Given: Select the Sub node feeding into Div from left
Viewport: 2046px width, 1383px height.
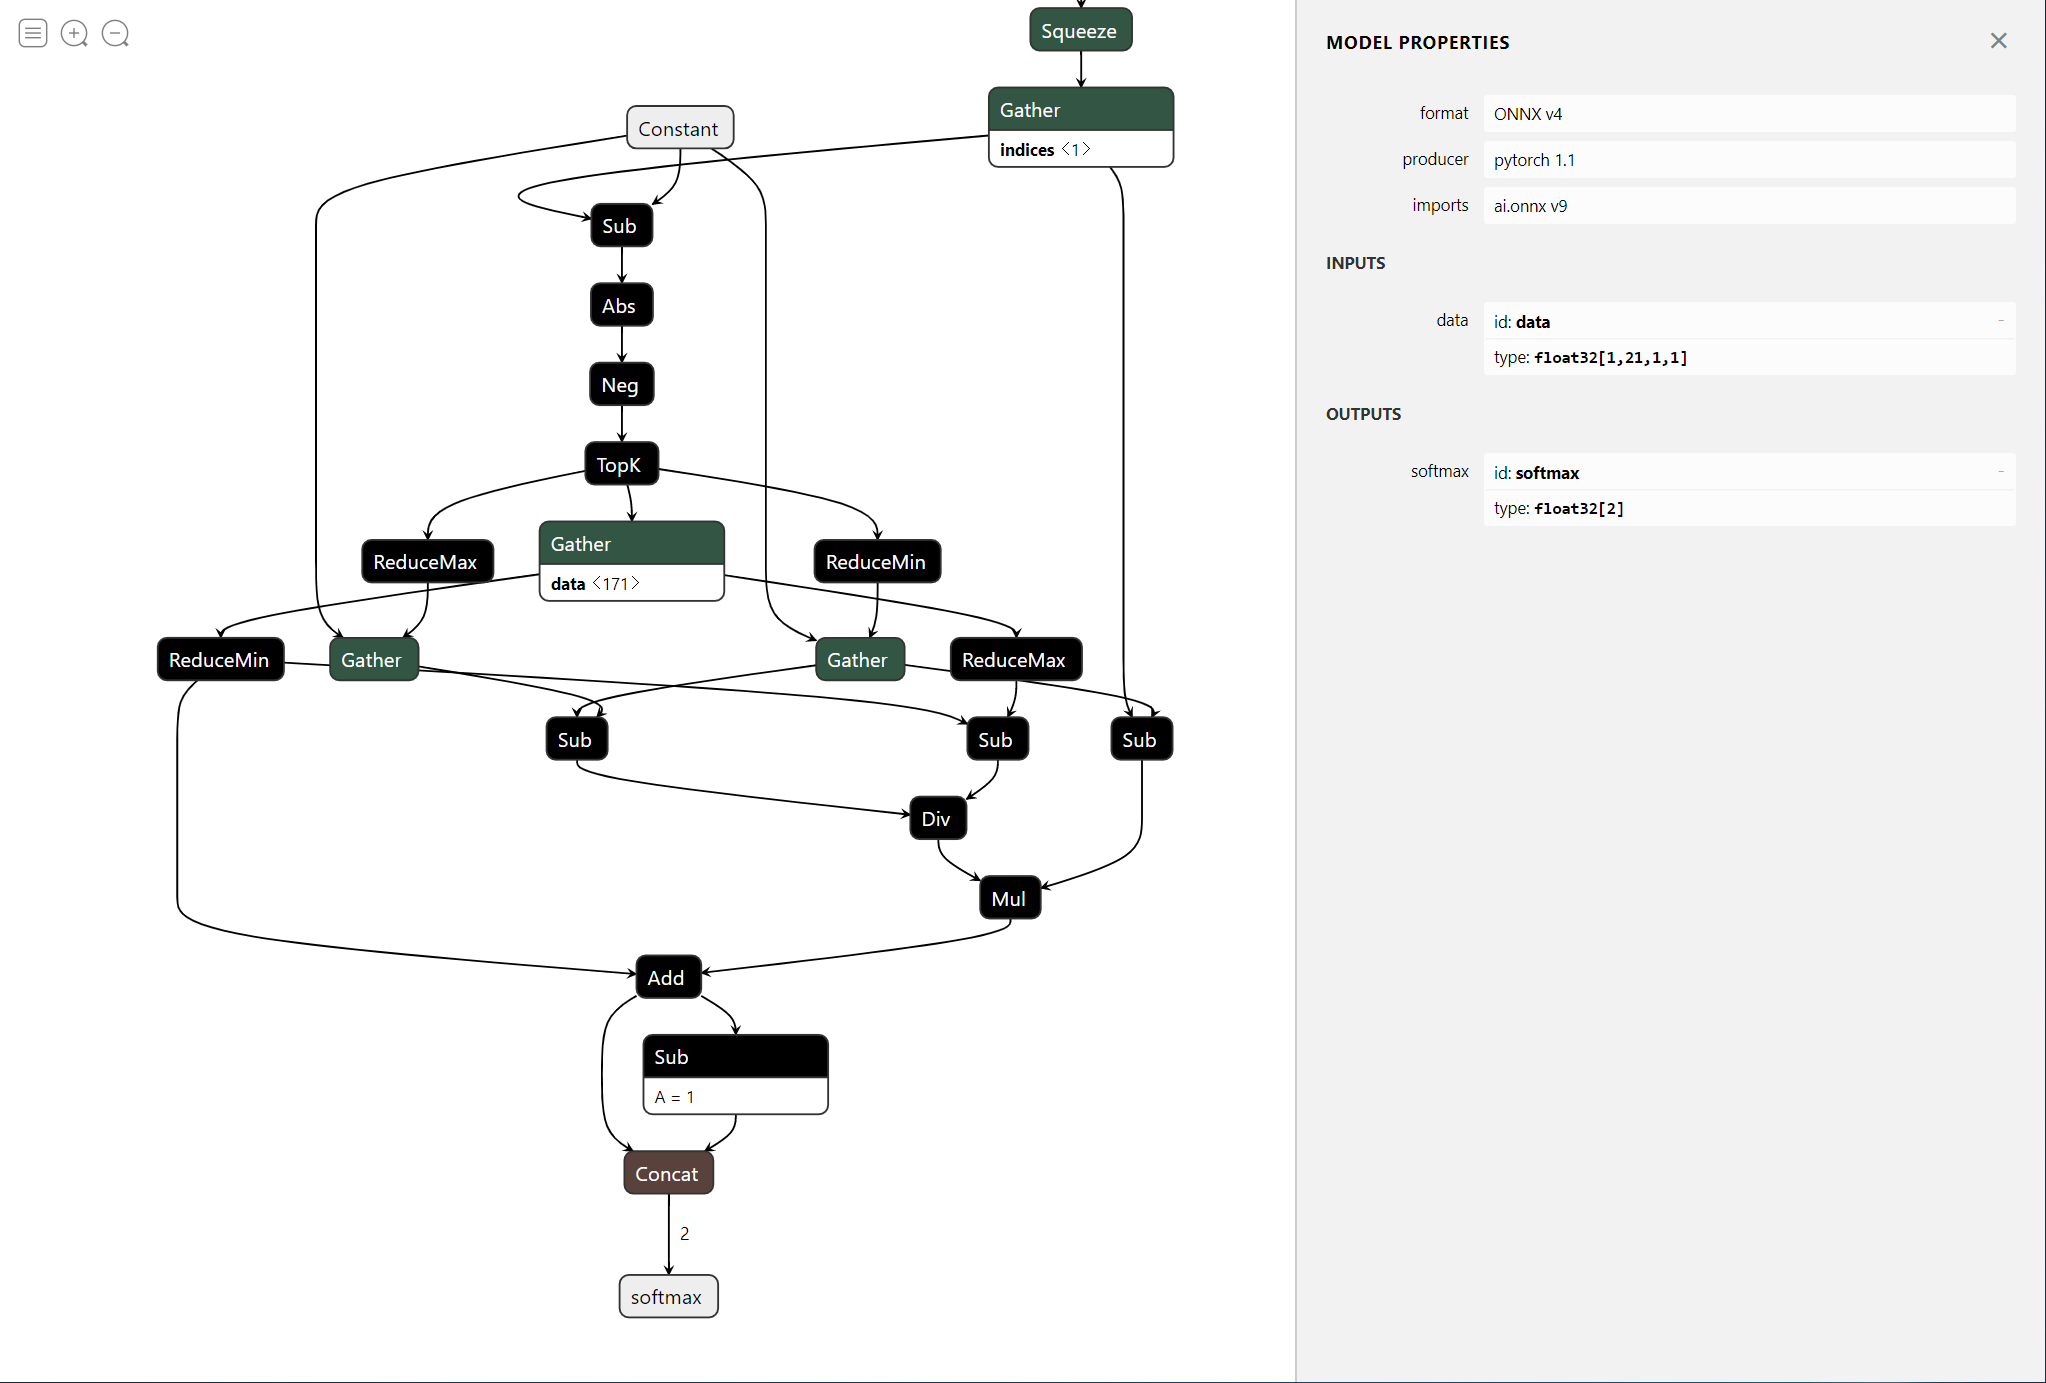Looking at the screenshot, I should 577,739.
